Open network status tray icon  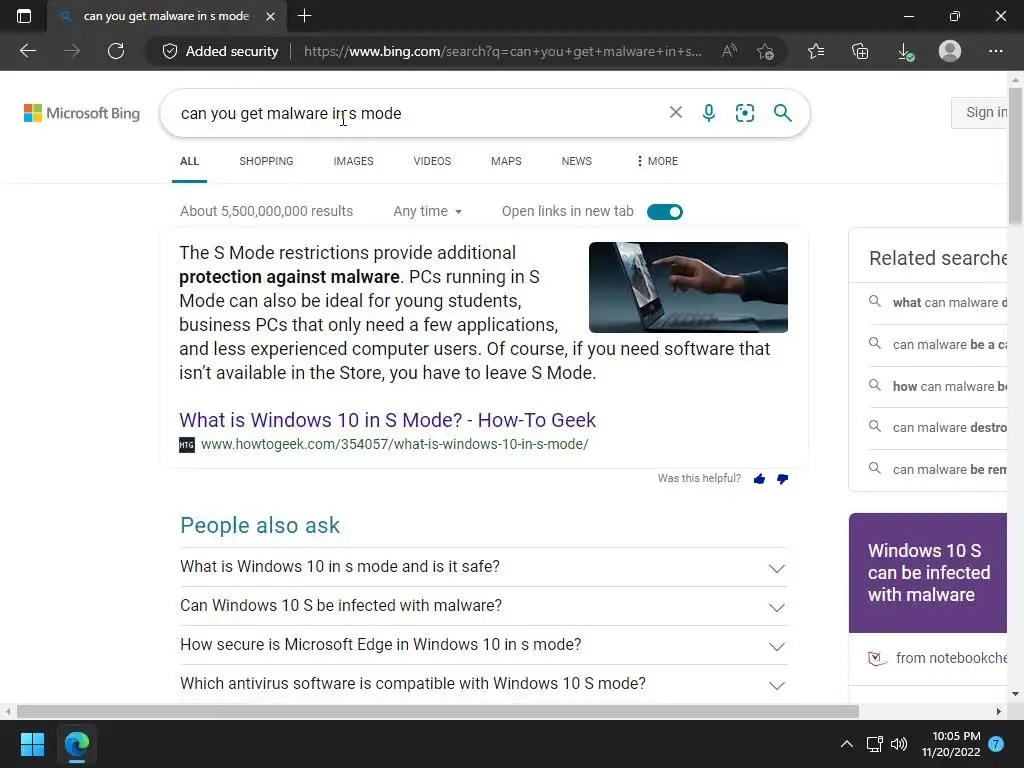874,744
